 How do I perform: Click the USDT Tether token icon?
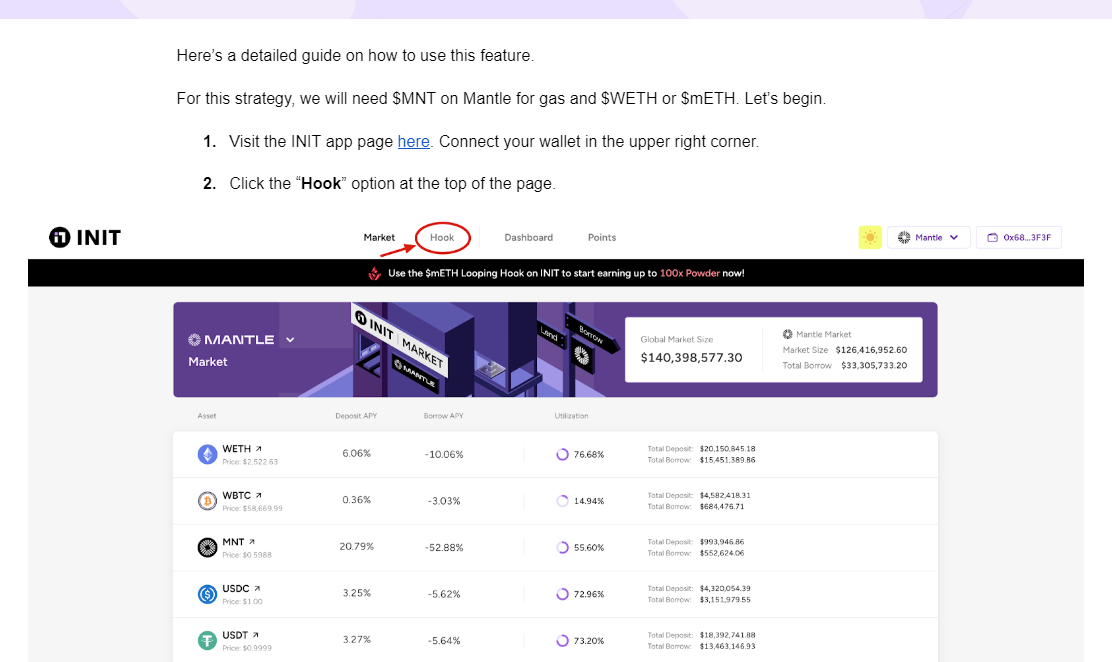[207, 641]
